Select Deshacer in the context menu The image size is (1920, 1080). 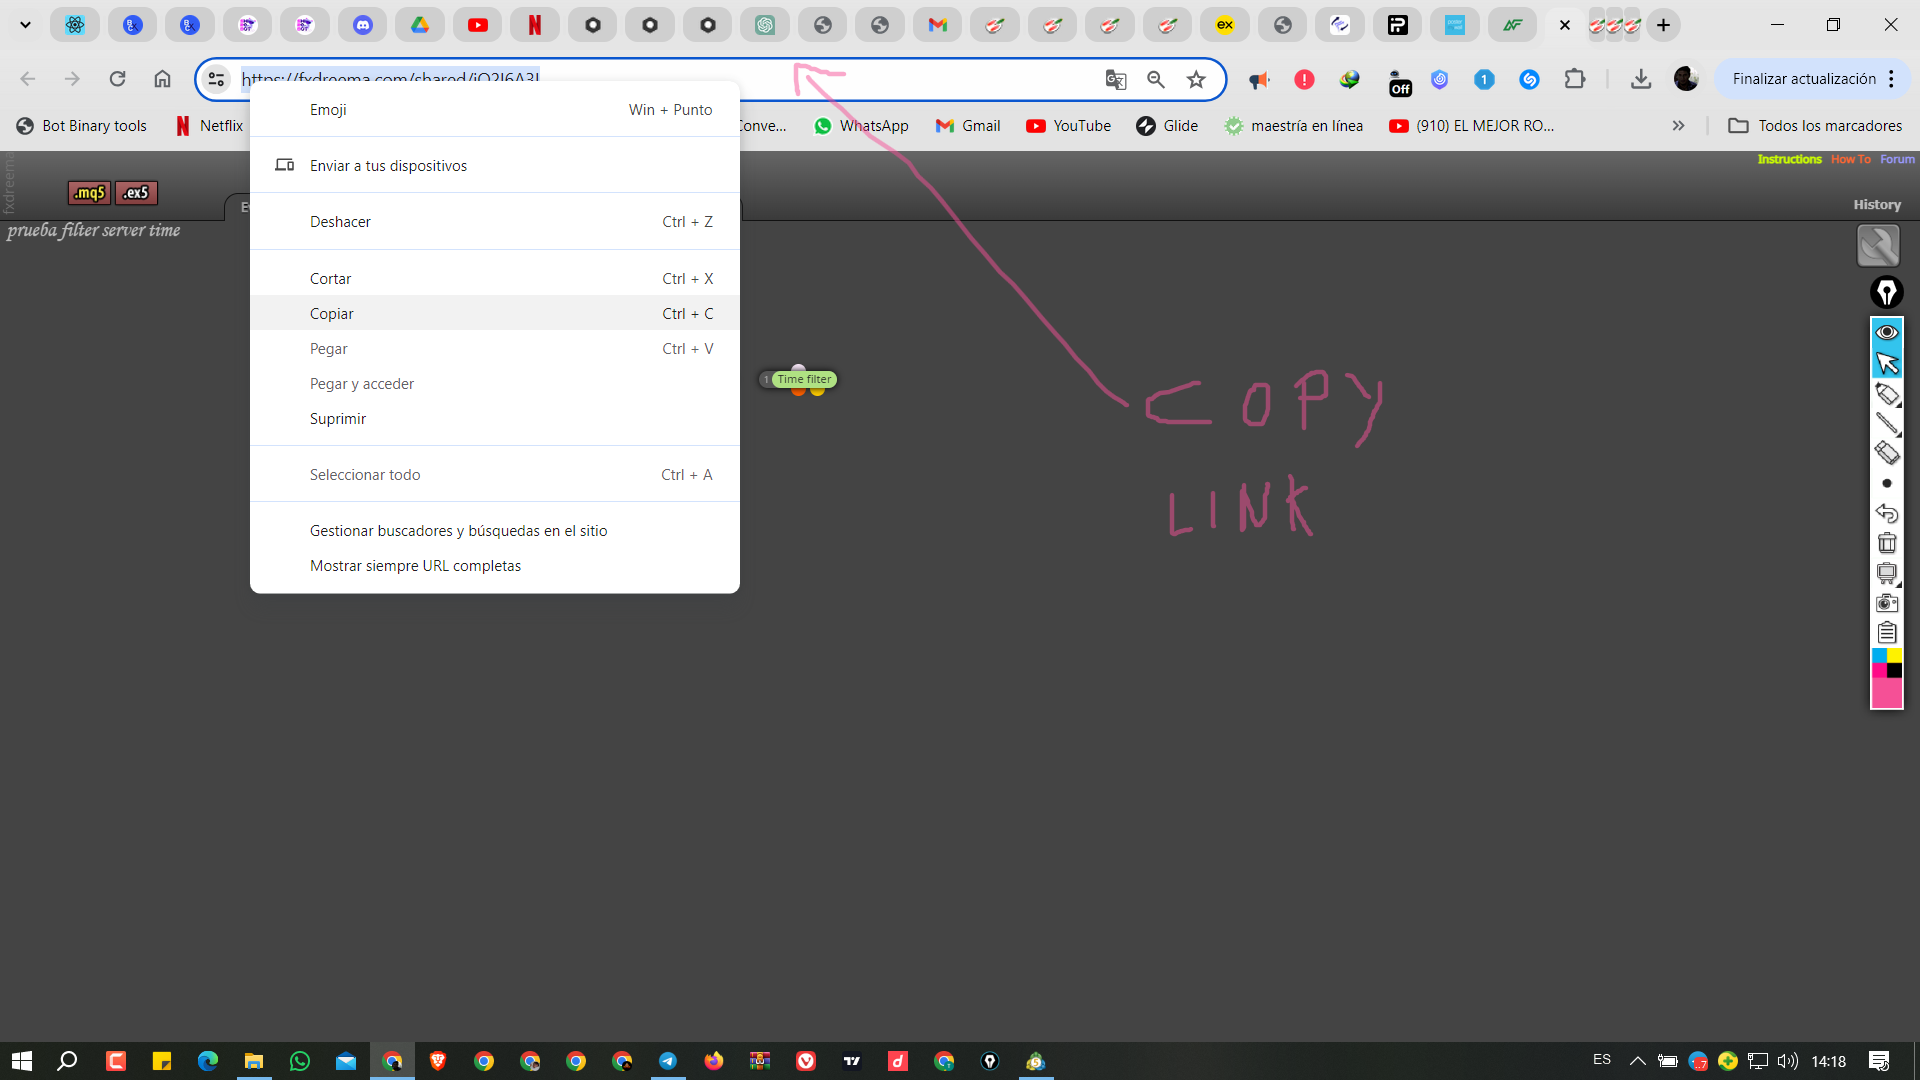495,221
